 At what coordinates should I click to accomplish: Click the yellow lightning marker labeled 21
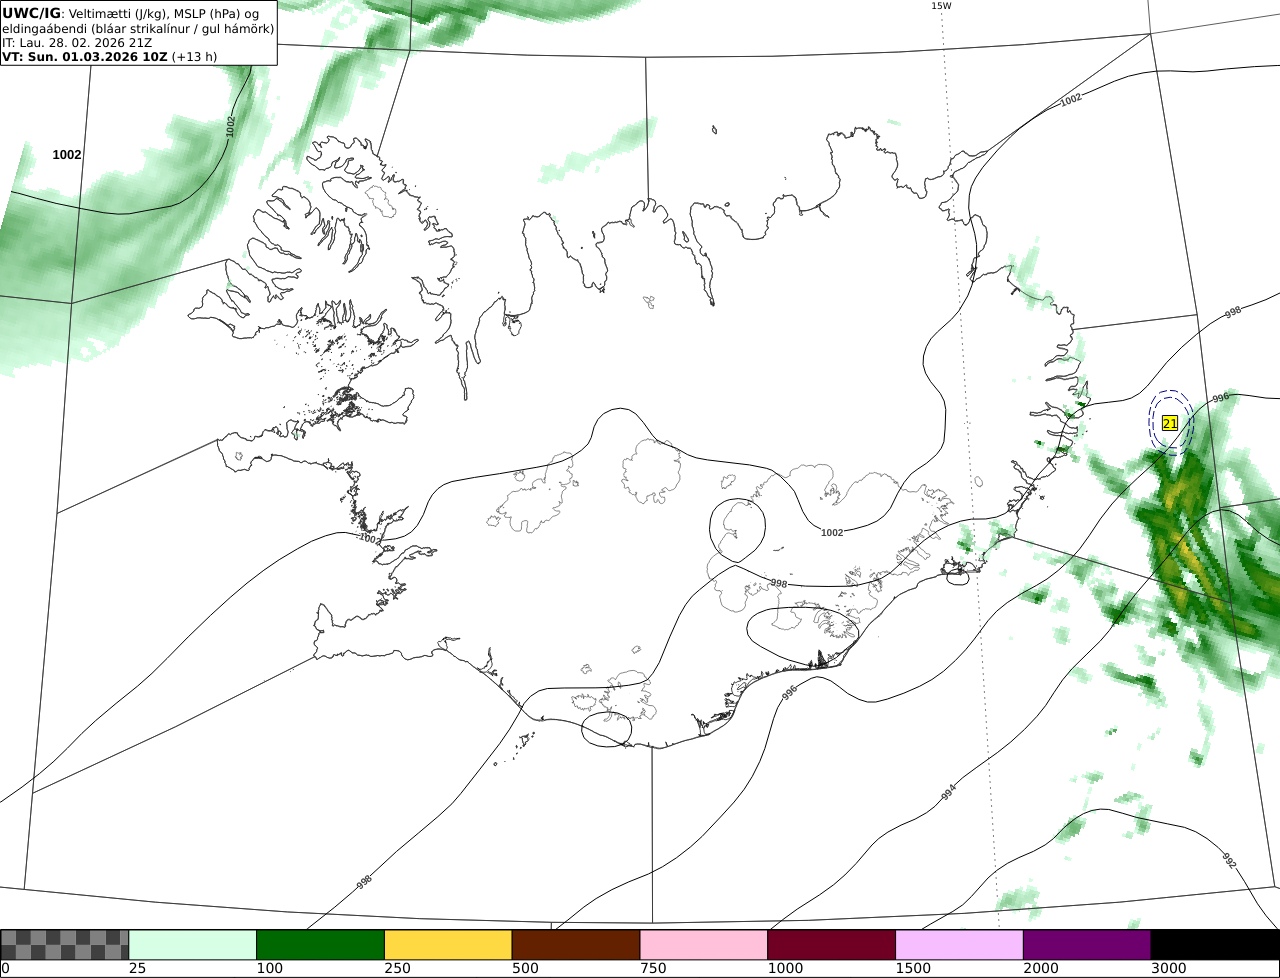coord(1170,424)
